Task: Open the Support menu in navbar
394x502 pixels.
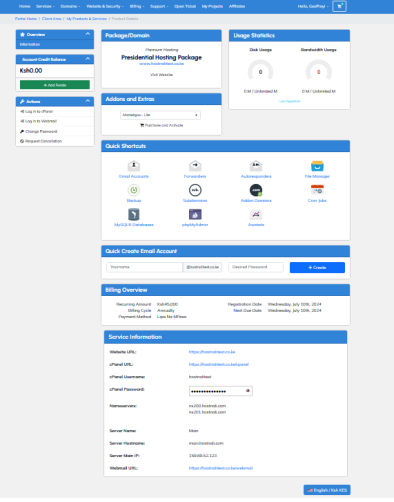Action: 159,6
